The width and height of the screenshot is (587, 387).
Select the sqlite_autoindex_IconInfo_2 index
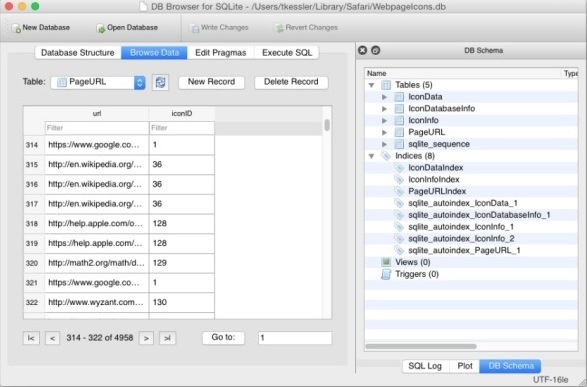(x=461, y=239)
